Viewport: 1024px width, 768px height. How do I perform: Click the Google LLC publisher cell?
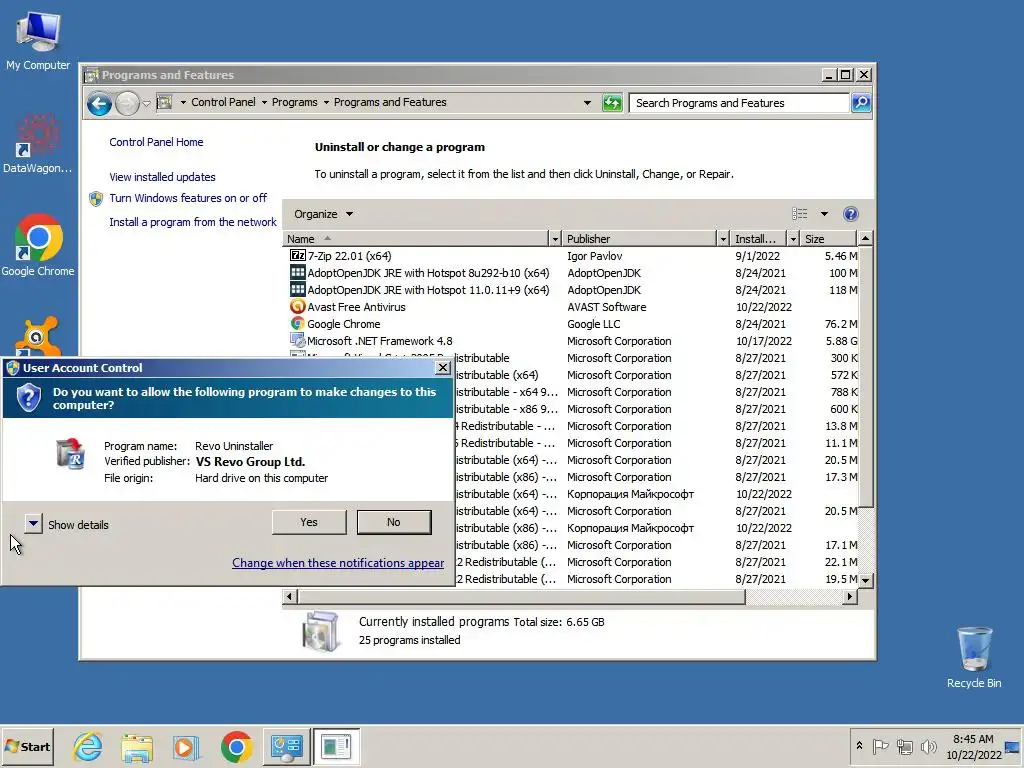(x=594, y=324)
